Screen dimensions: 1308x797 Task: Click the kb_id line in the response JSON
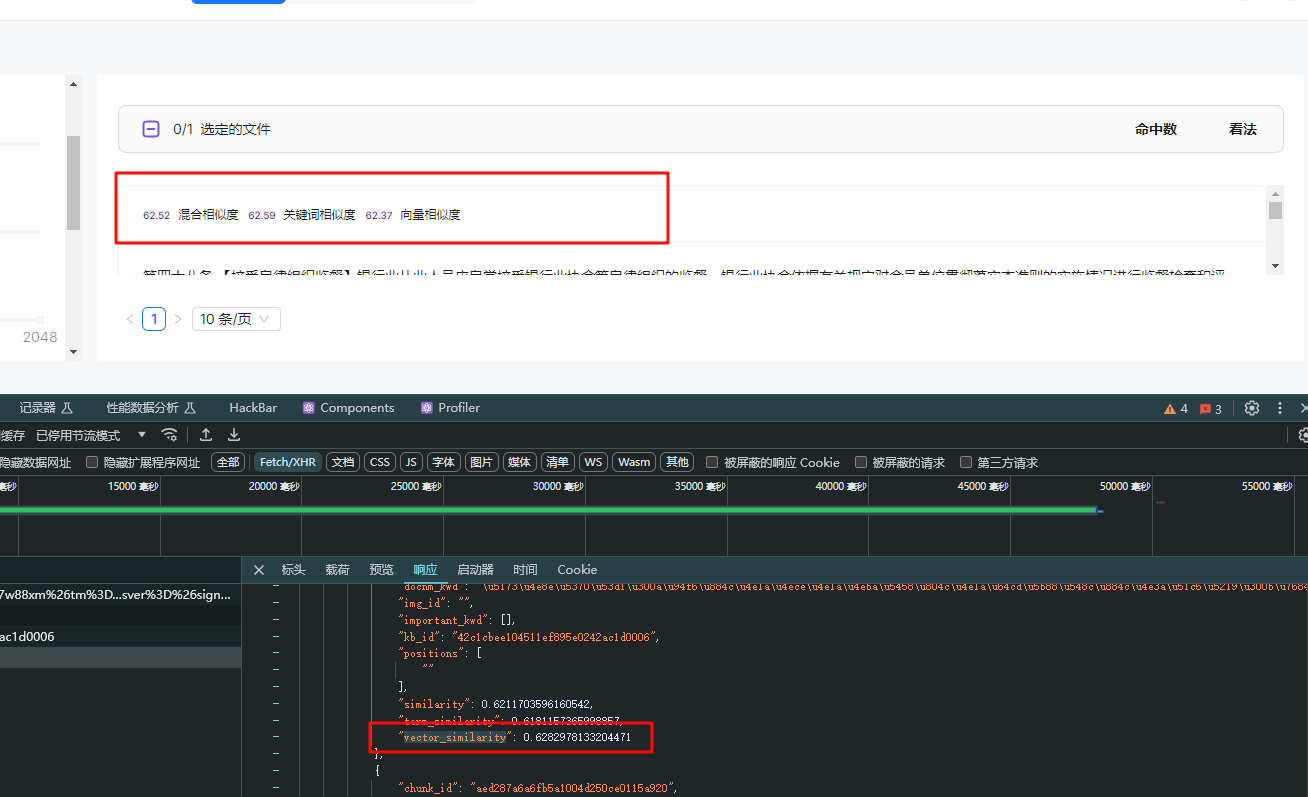click(530, 636)
